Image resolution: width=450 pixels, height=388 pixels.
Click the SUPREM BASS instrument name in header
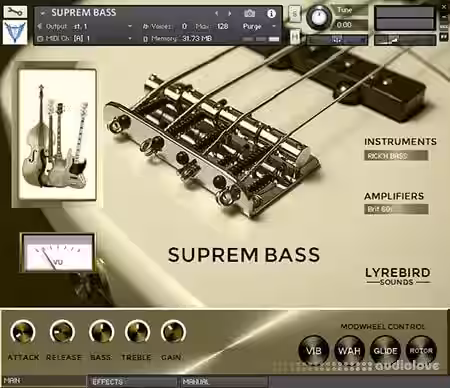click(x=84, y=13)
